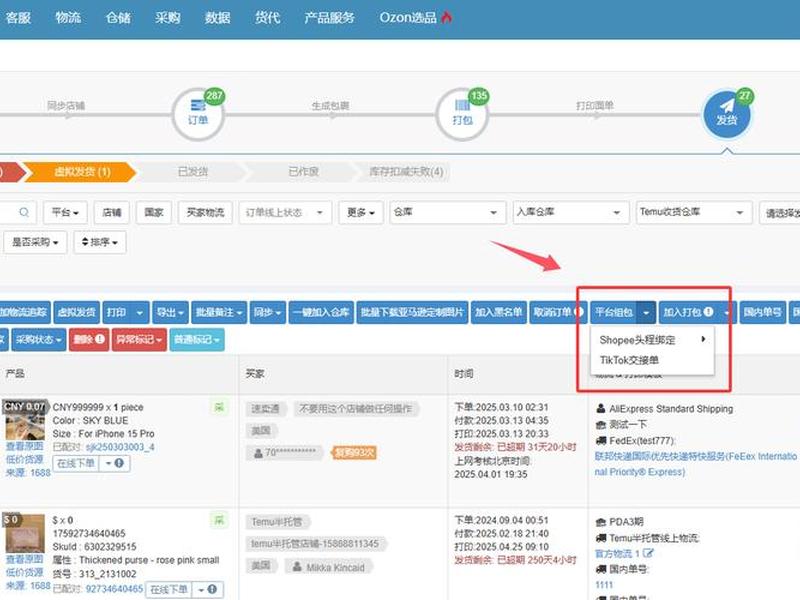Click the 加入黑名单 button
The height and width of the screenshot is (600, 800).
coord(498,312)
